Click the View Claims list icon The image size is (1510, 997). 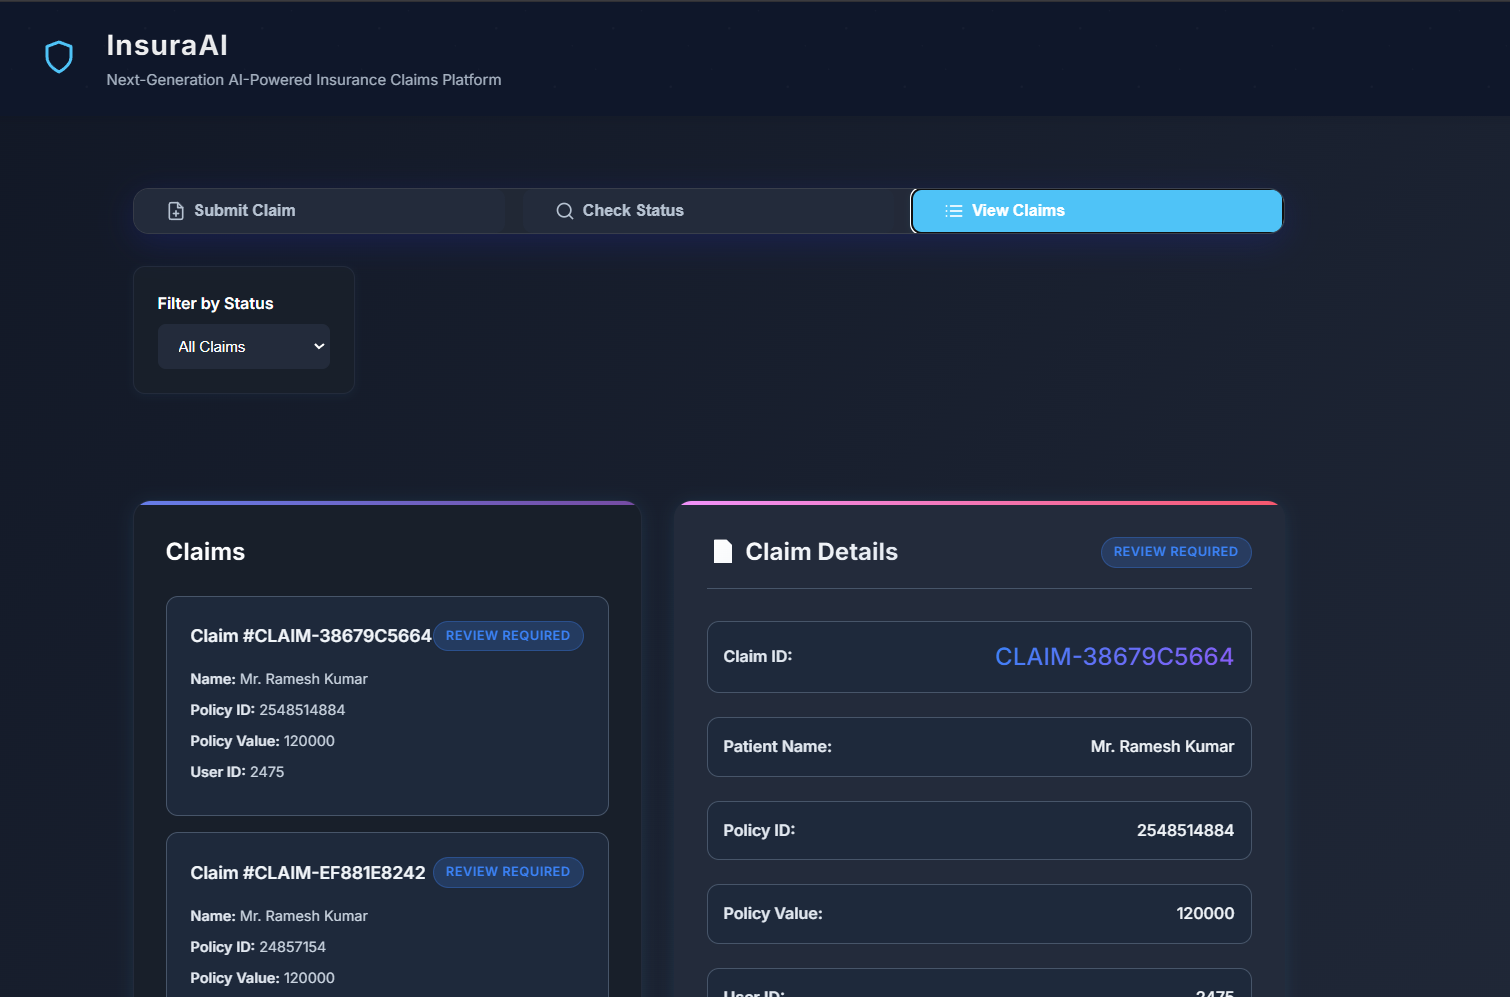click(x=954, y=211)
